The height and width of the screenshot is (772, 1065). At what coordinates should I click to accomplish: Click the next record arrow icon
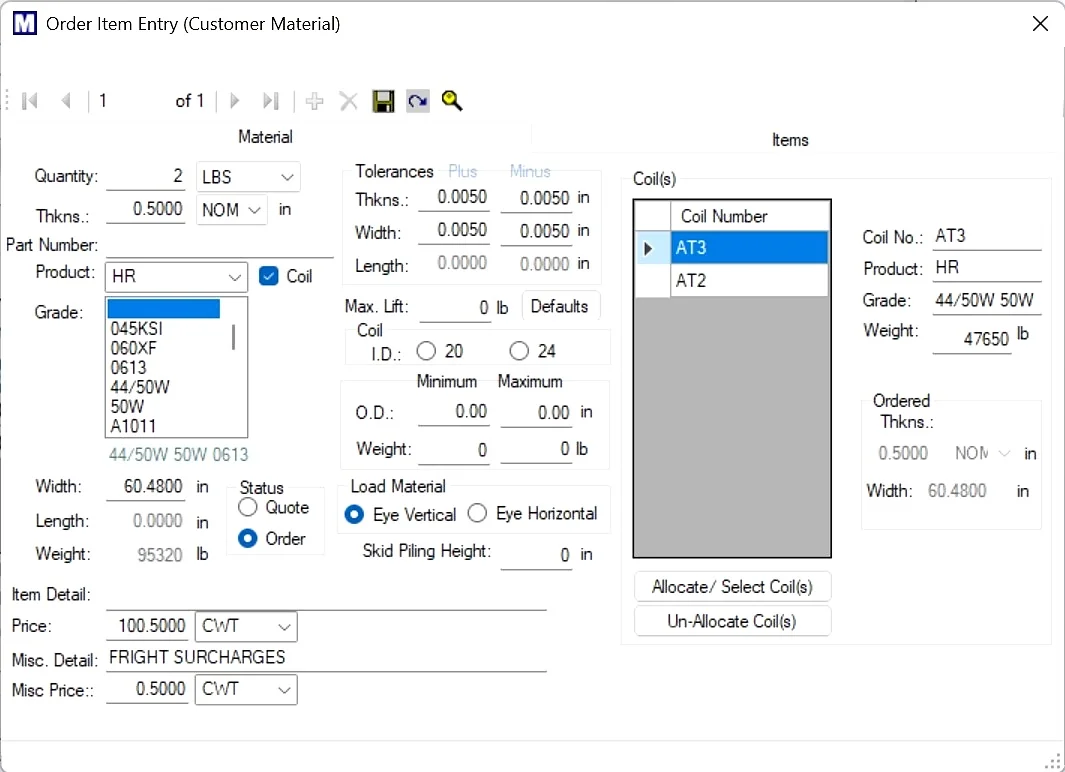[233, 100]
